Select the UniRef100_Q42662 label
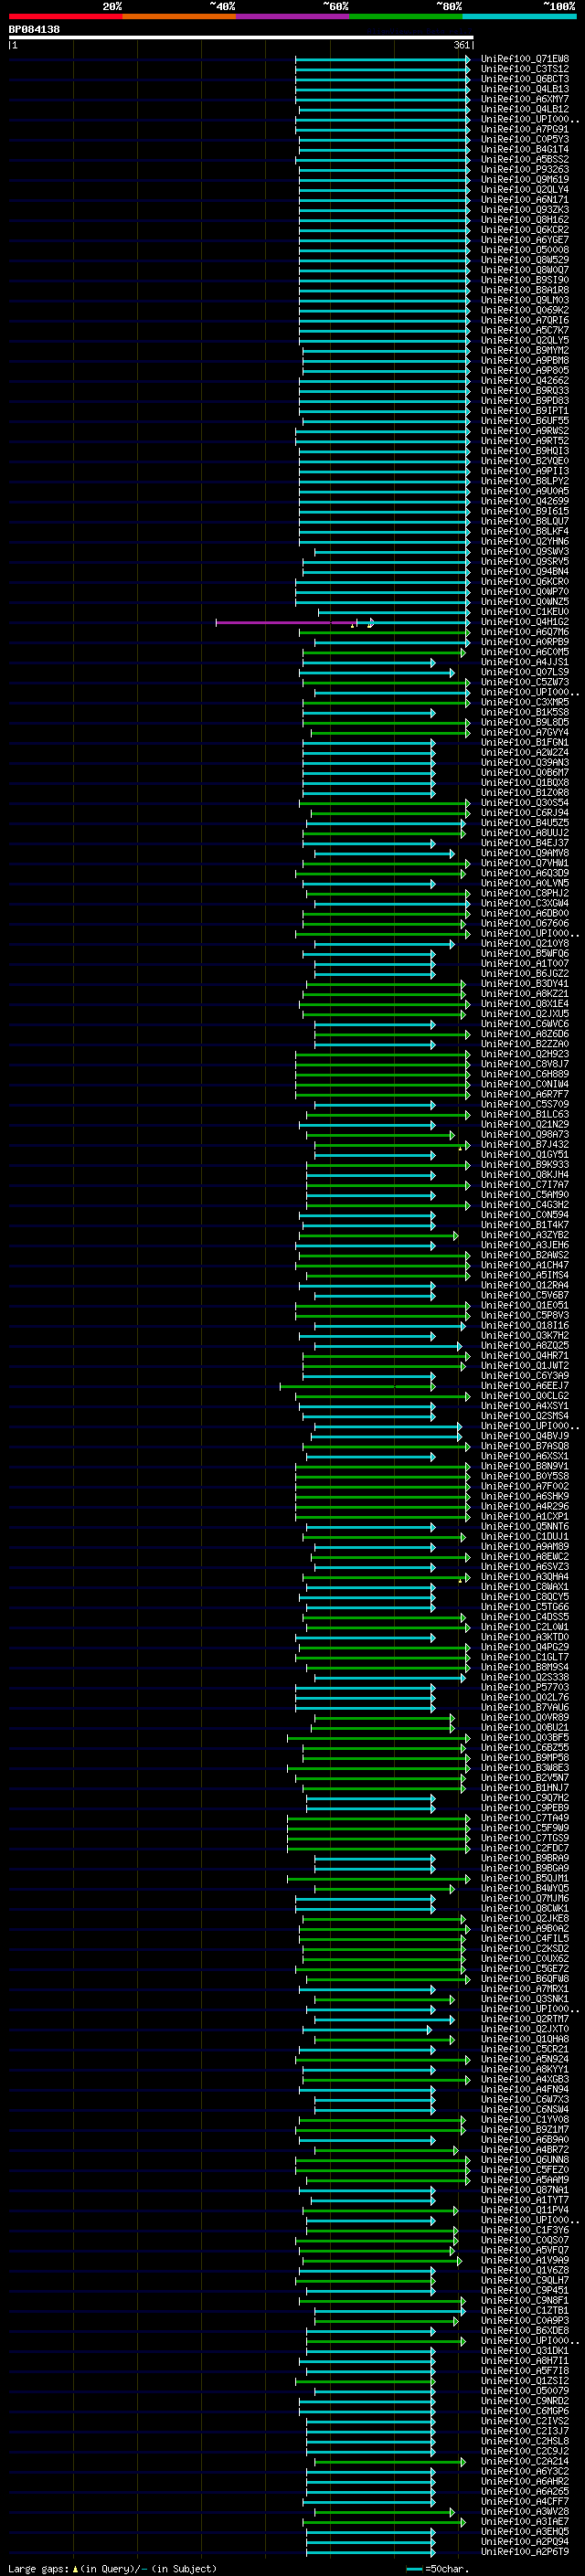 pyautogui.click(x=525, y=380)
